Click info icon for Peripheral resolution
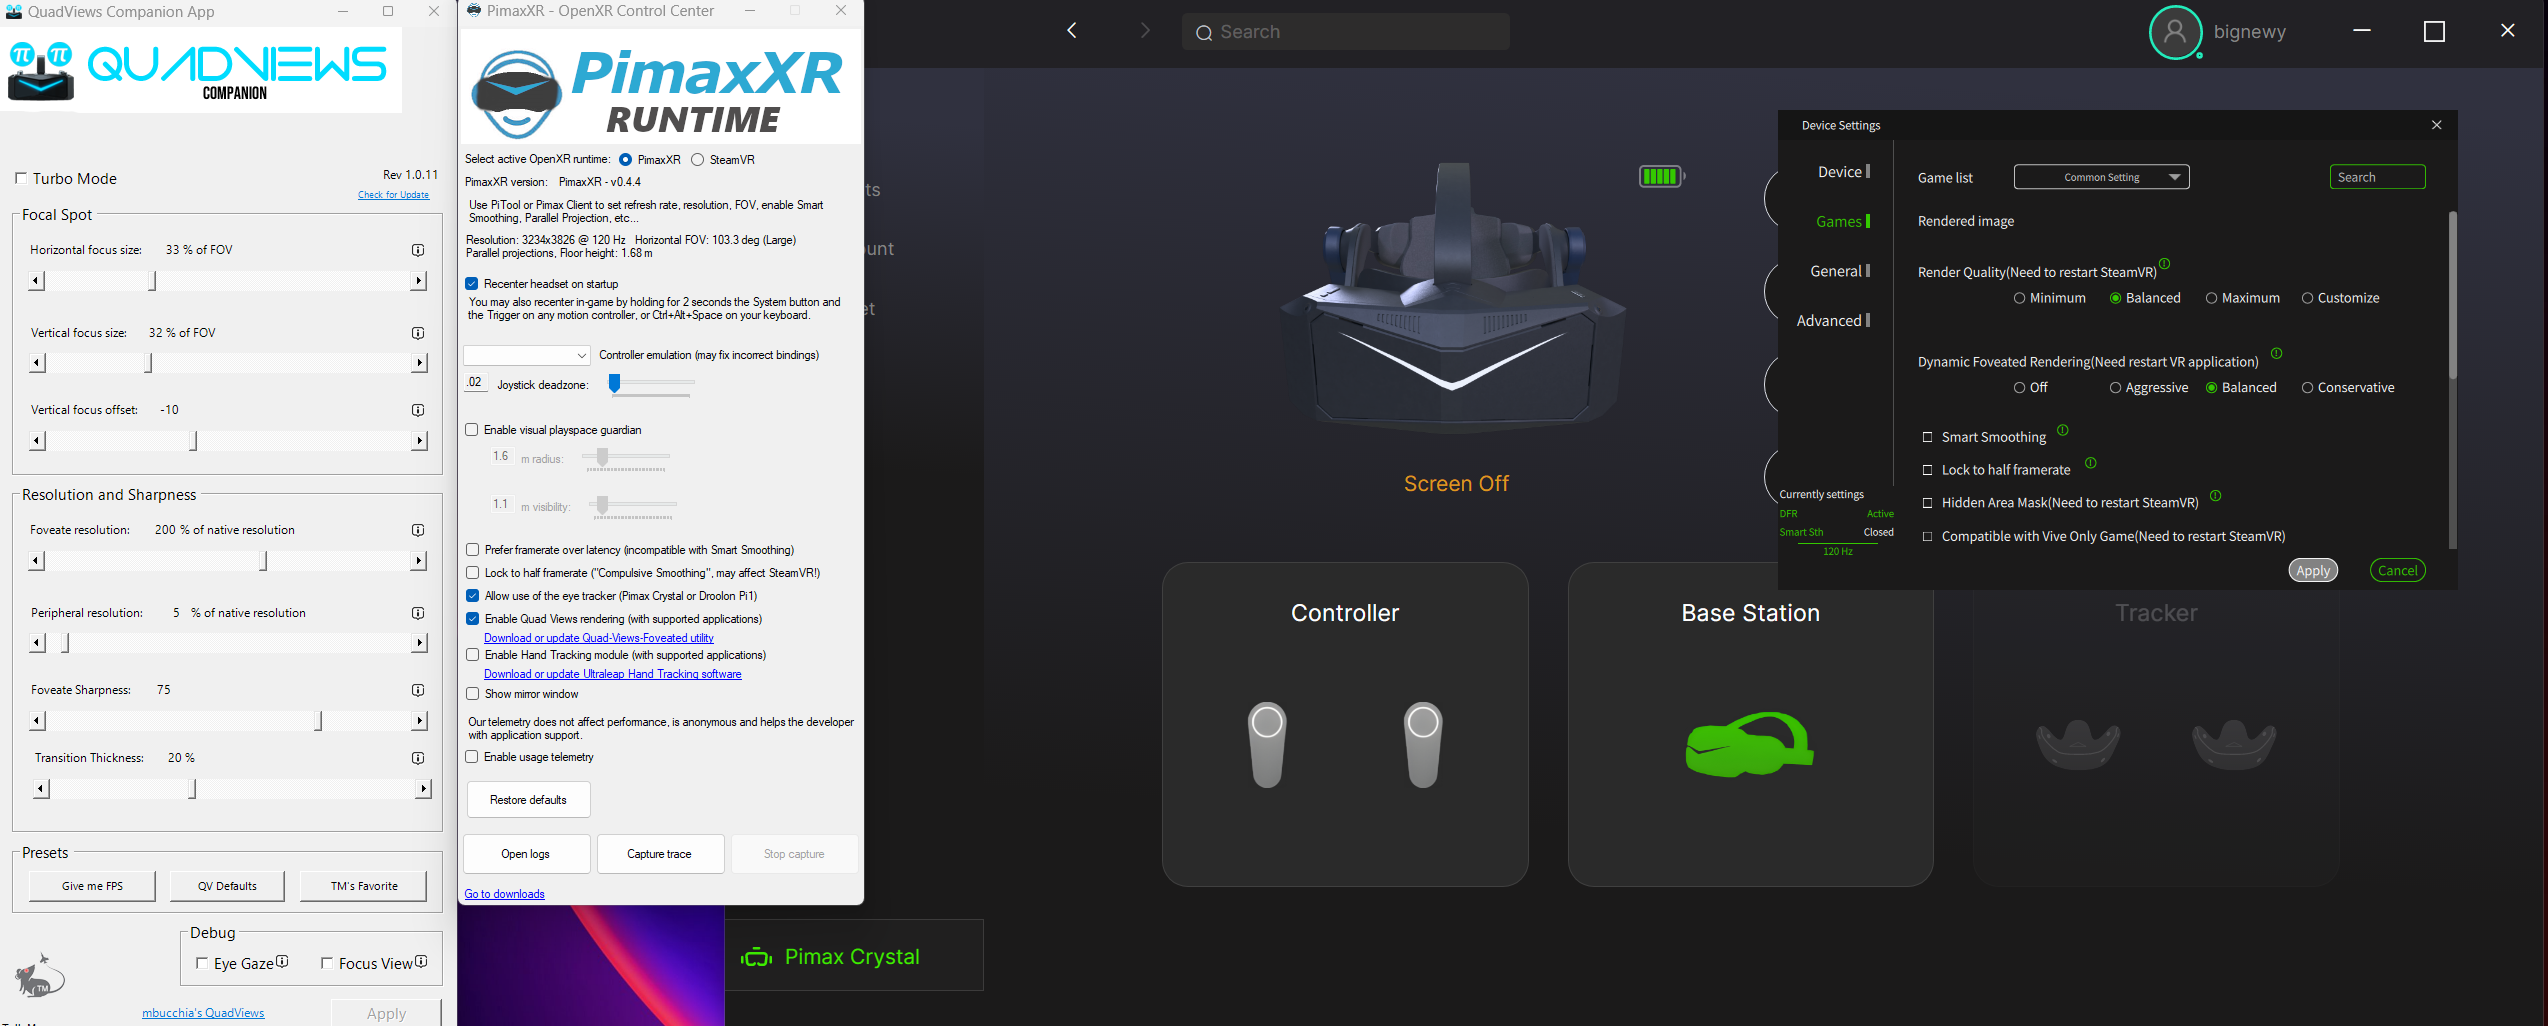The height and width of the screenshot is (1026, 2548). tap(418, 613)
